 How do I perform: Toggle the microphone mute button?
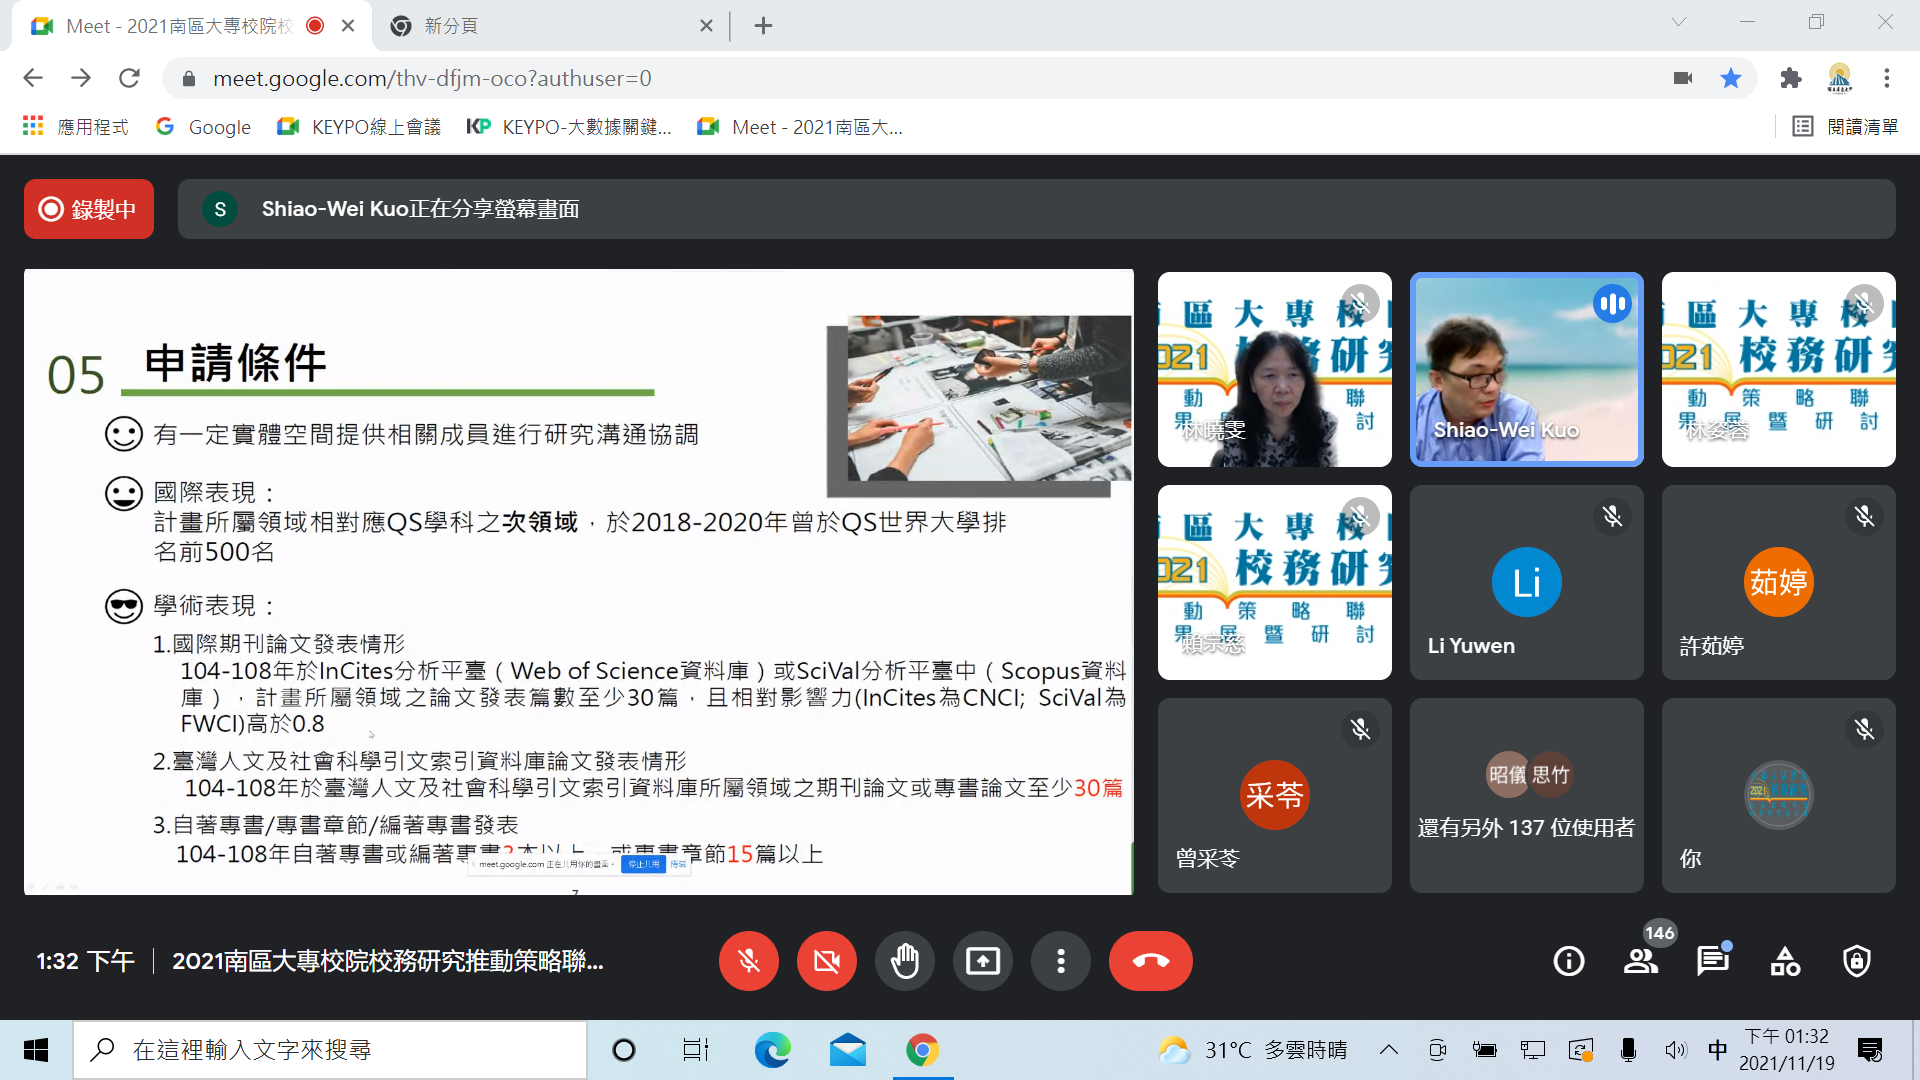coord(748,961)
